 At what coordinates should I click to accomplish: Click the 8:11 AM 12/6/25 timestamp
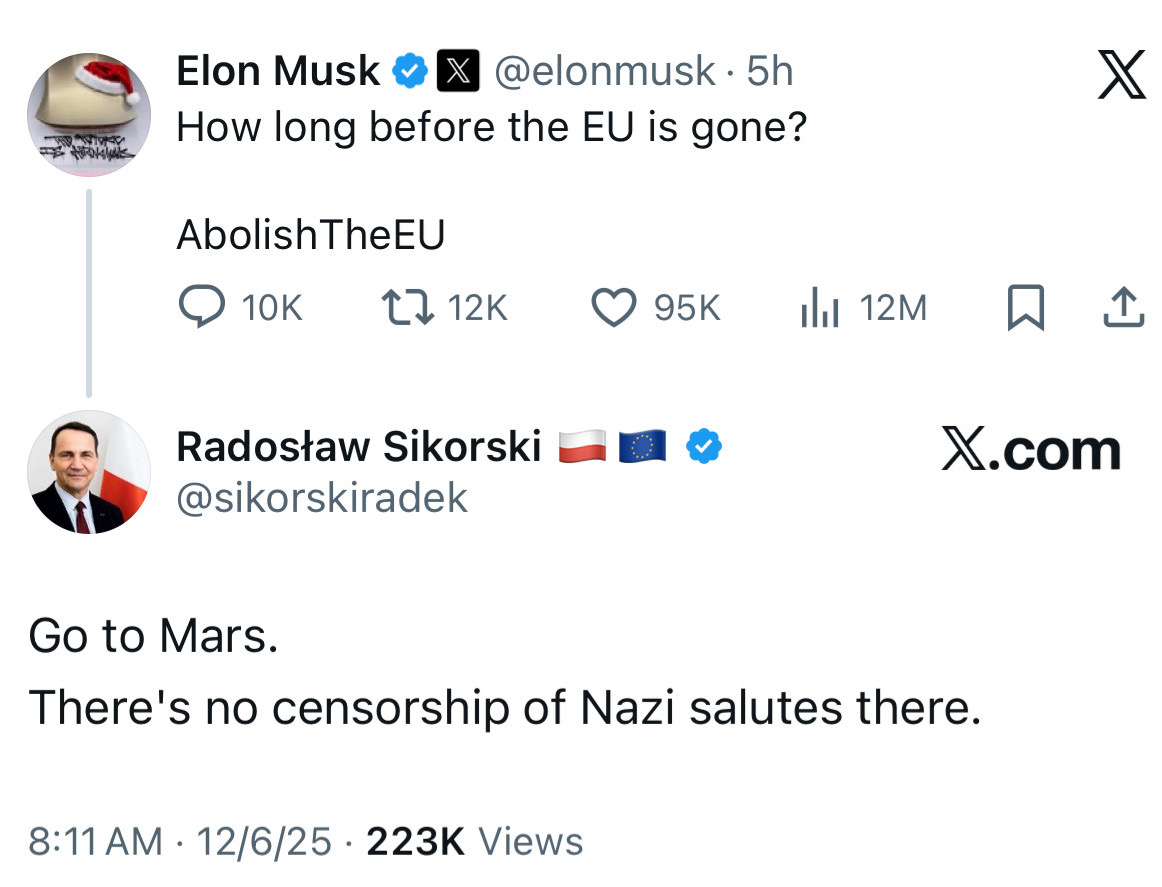[x=180, y=841]
